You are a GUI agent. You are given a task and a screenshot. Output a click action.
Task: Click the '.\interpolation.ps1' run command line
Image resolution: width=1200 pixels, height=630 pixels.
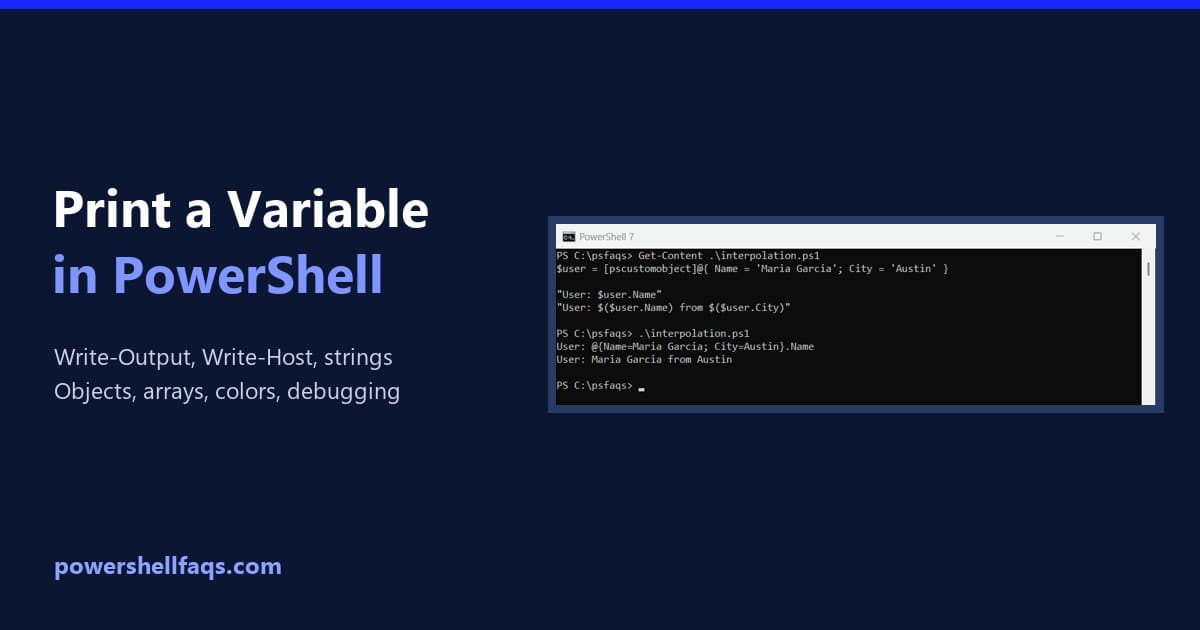(653, 333)
